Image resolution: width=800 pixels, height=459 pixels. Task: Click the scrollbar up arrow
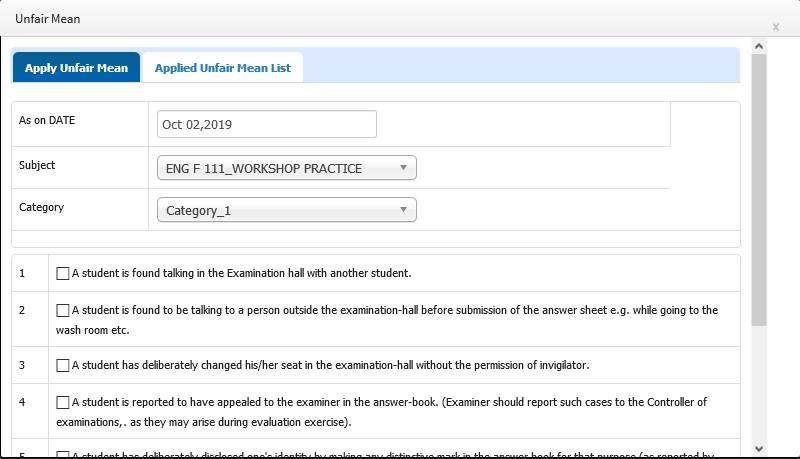(759, 46)
